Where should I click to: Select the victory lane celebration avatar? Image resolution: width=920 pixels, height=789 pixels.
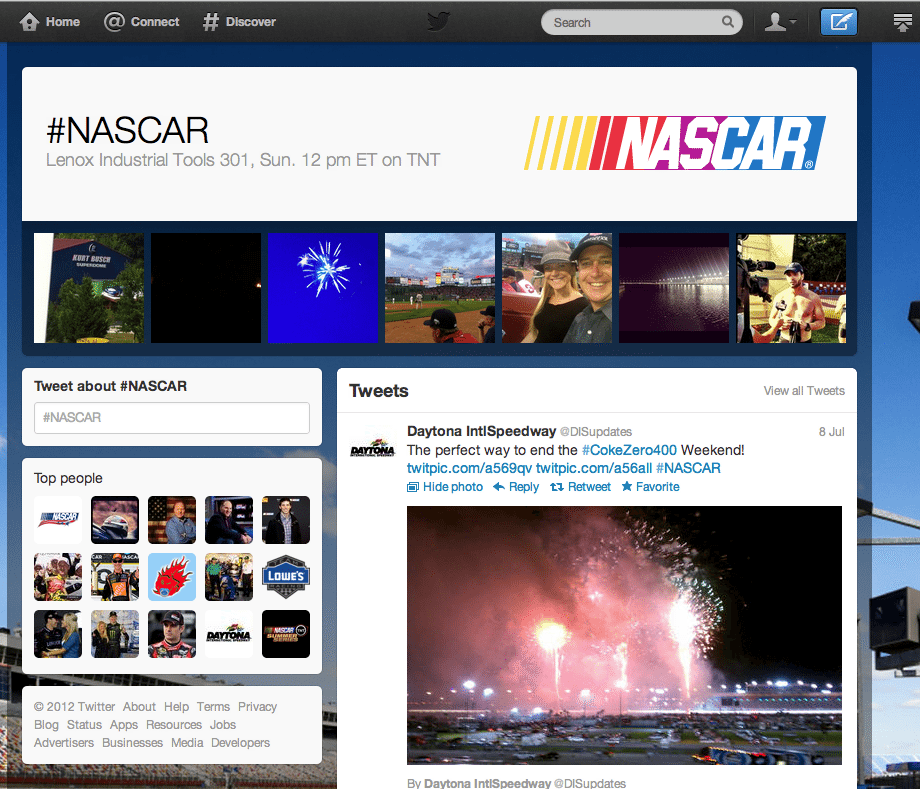coord(58,577)
